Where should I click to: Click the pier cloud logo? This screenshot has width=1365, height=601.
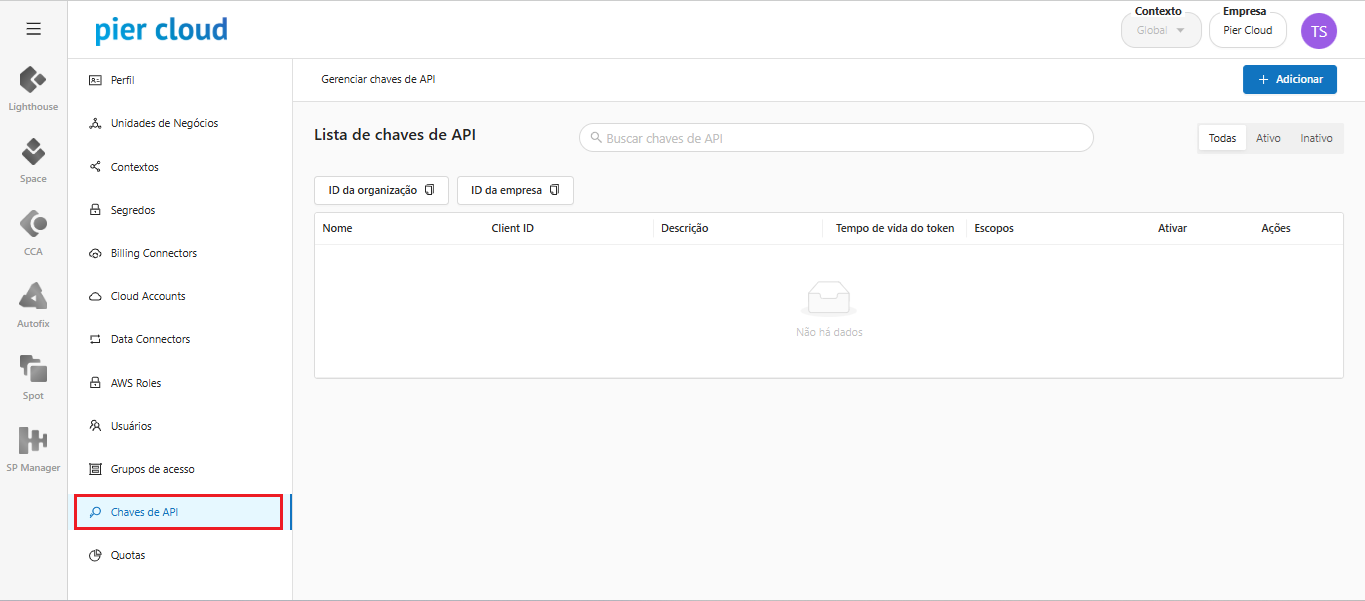161,30
